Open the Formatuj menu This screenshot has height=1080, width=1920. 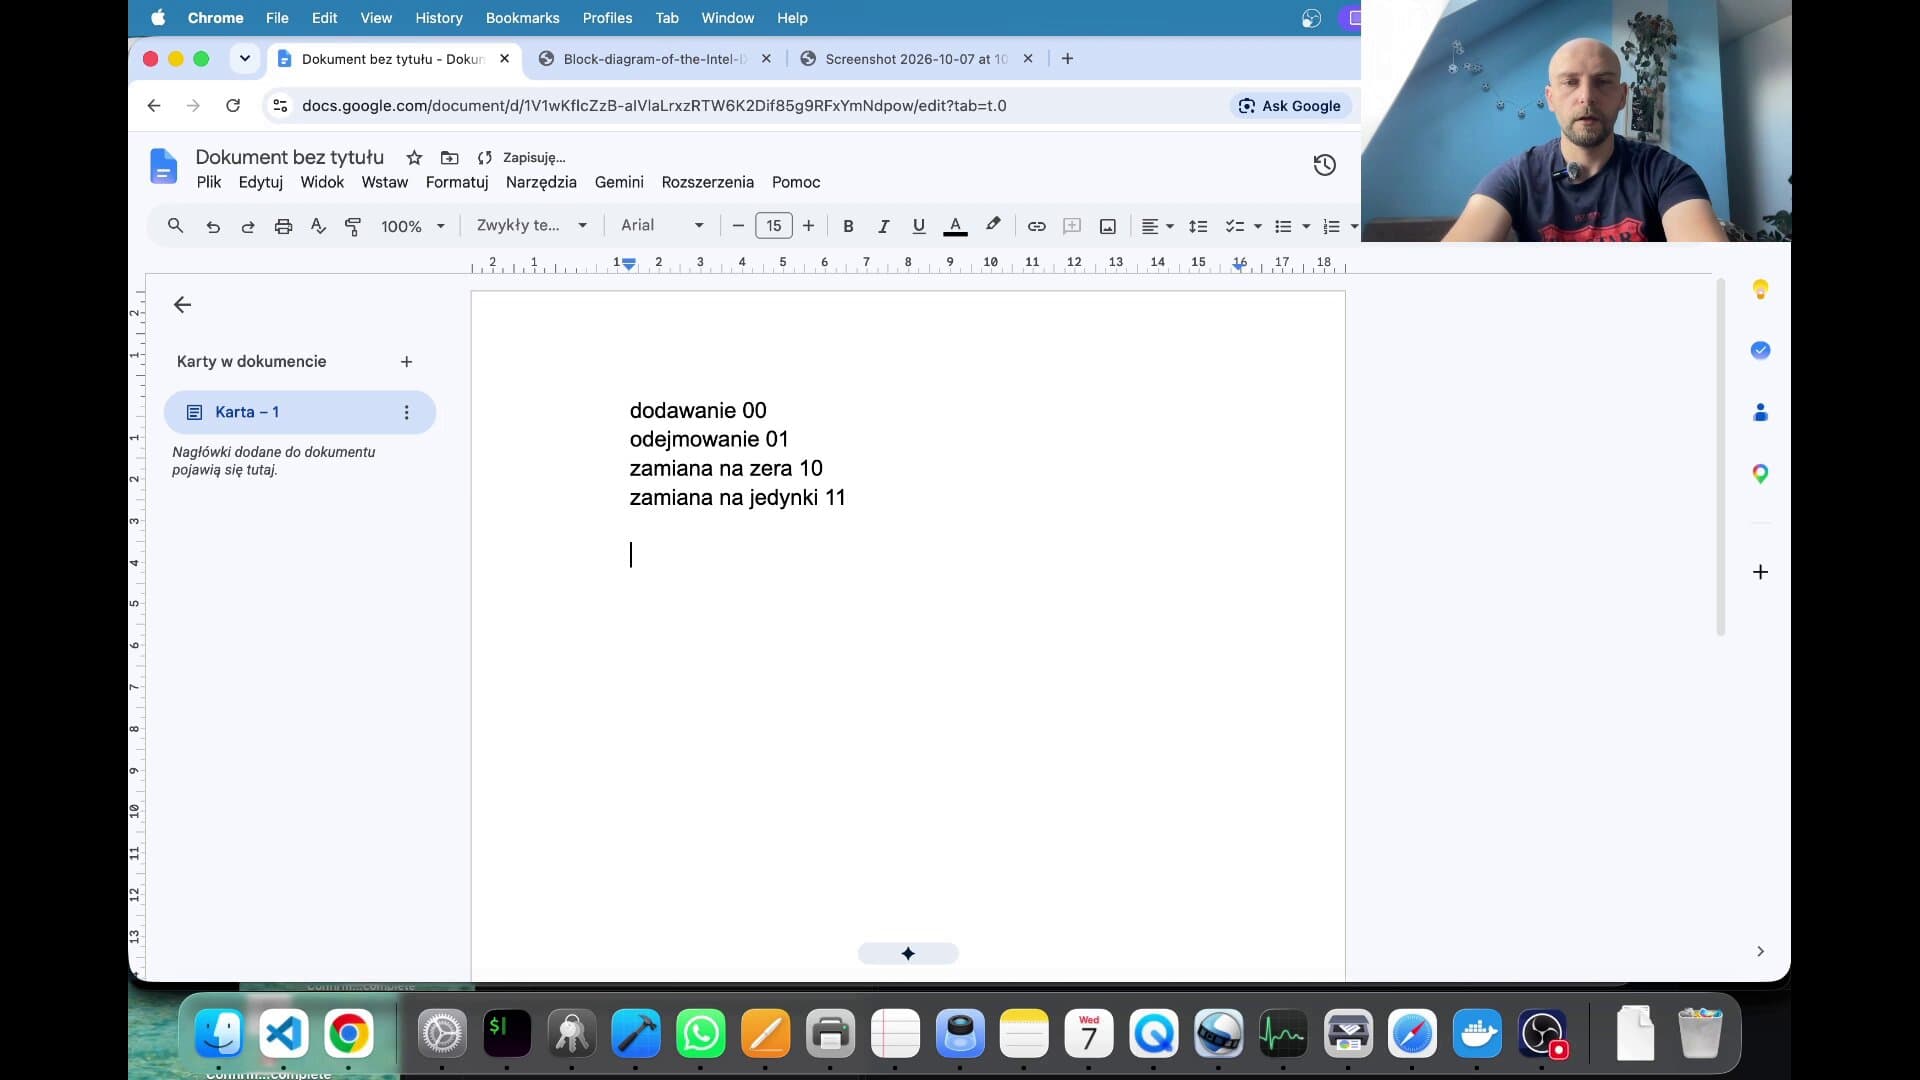[457, 182]
